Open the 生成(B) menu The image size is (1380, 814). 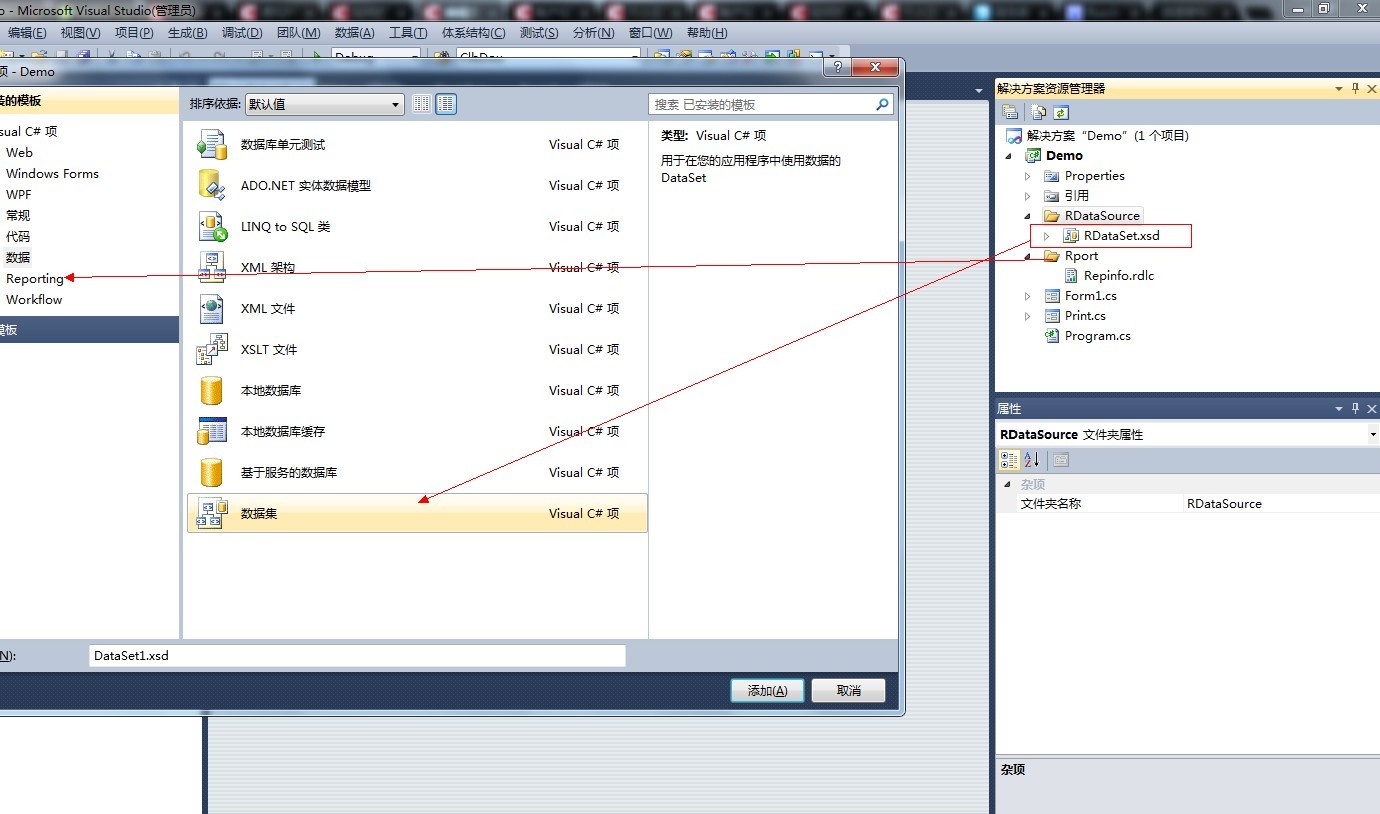[187, 33]
